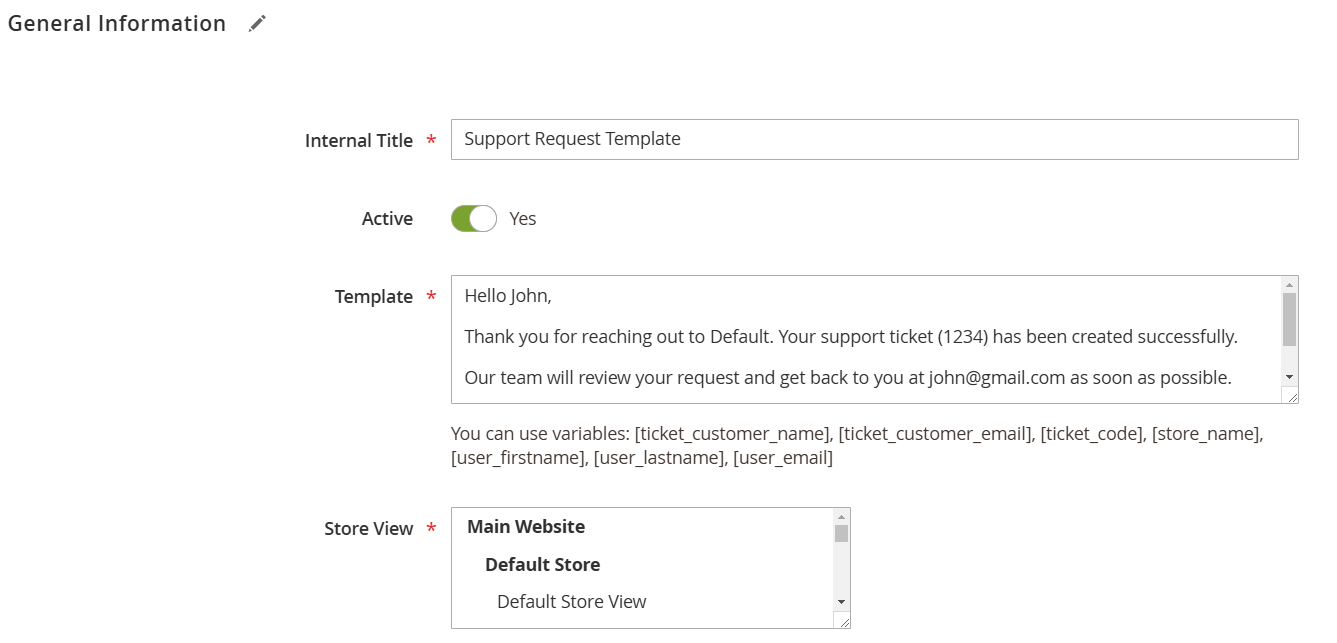
Task: Select Default Store in Store View list
Action: click(543, 565)
